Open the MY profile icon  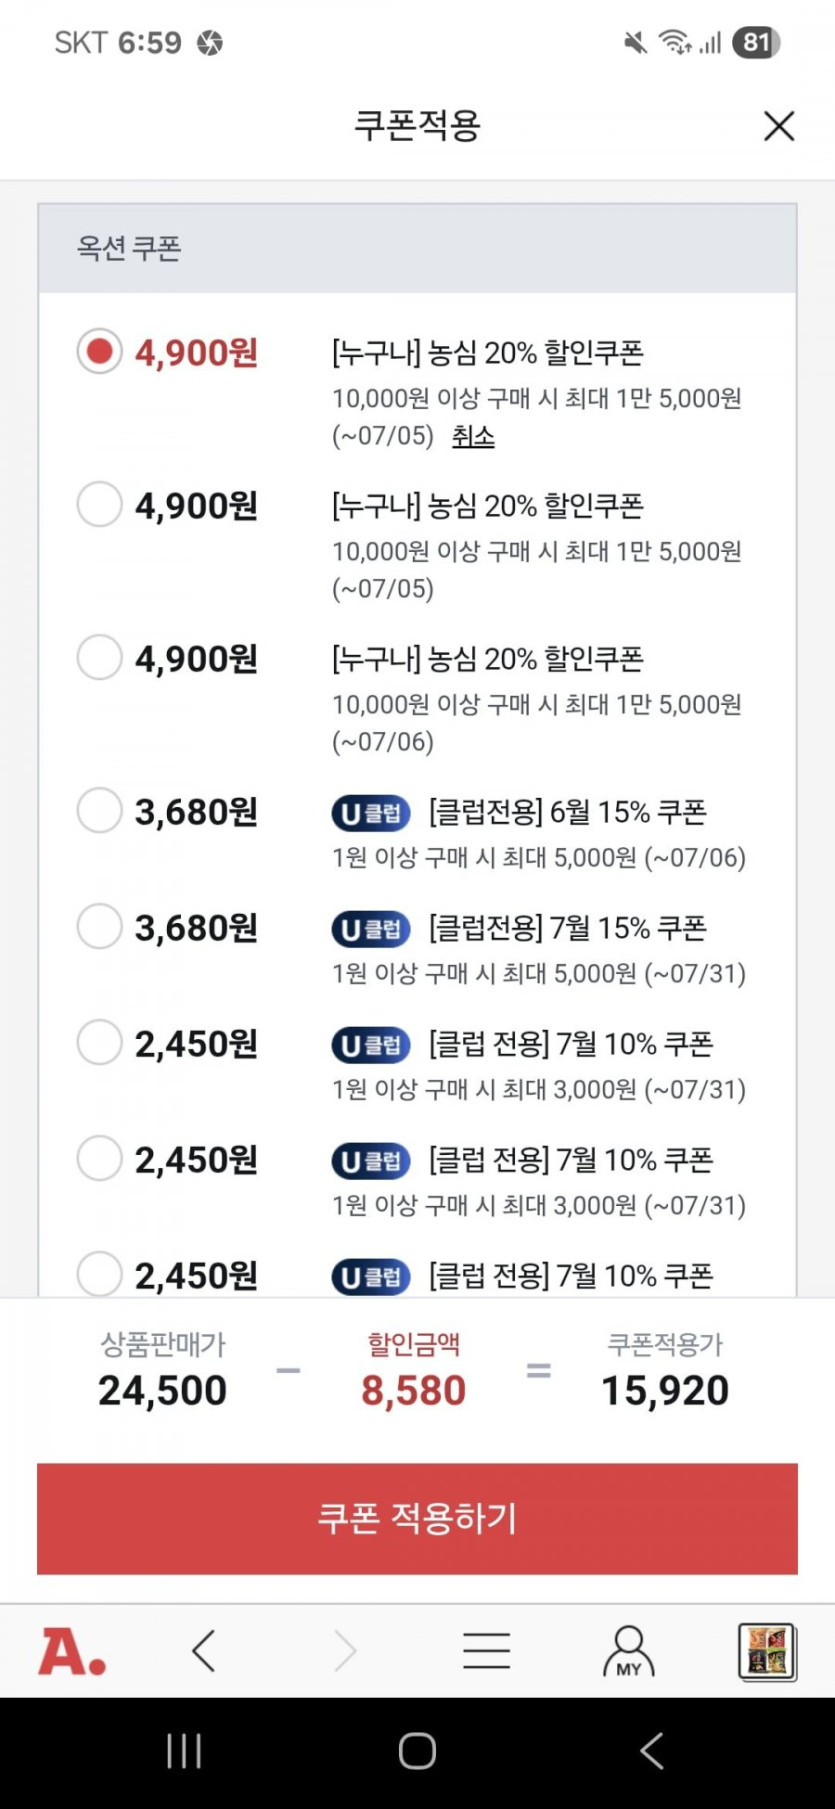[628, 1651]
